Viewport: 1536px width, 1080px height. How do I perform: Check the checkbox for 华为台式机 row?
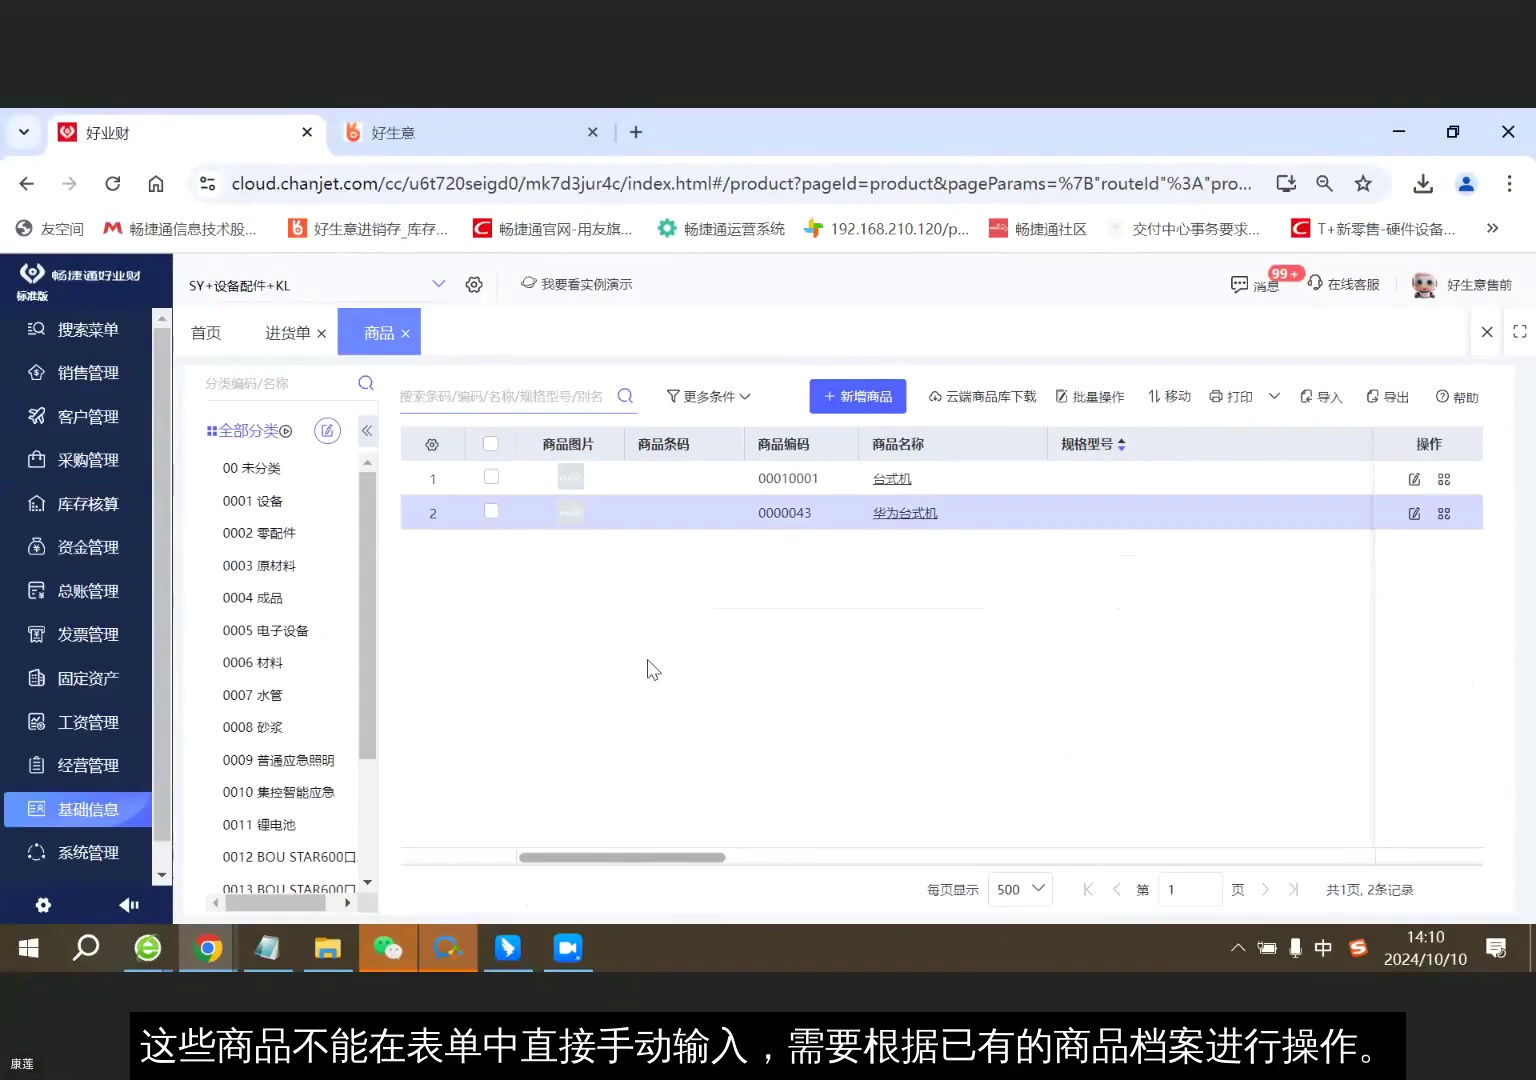click(x=491, y=511)
